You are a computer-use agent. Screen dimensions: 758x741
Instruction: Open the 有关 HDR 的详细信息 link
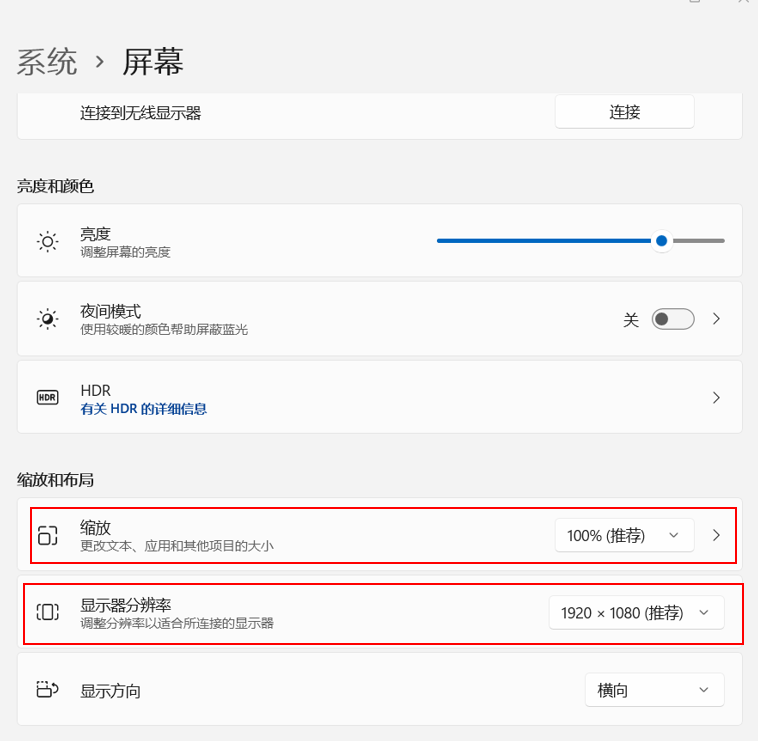tap(144, 409)
